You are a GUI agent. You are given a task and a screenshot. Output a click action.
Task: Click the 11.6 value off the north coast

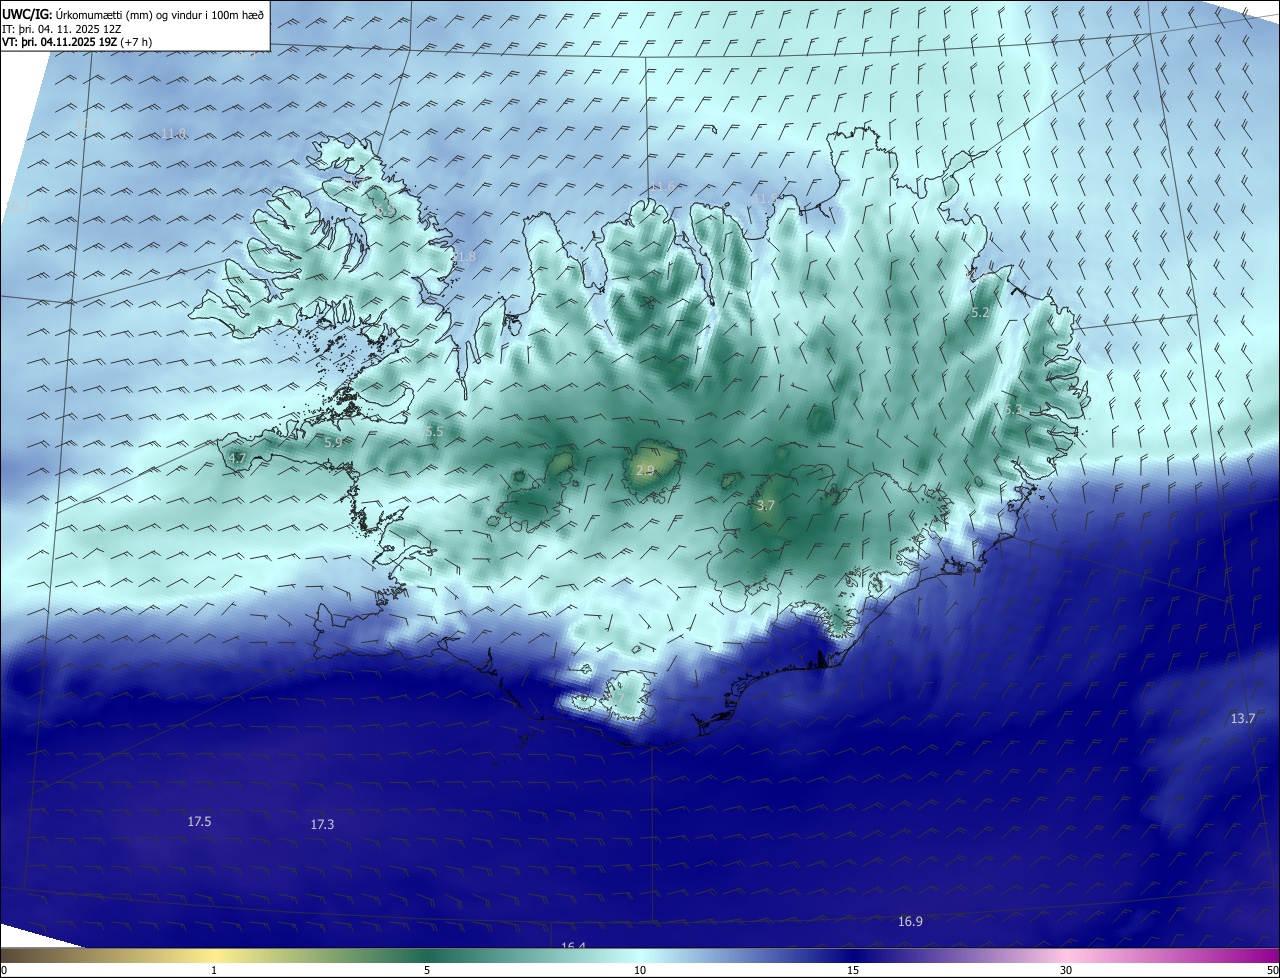[662, 186]
